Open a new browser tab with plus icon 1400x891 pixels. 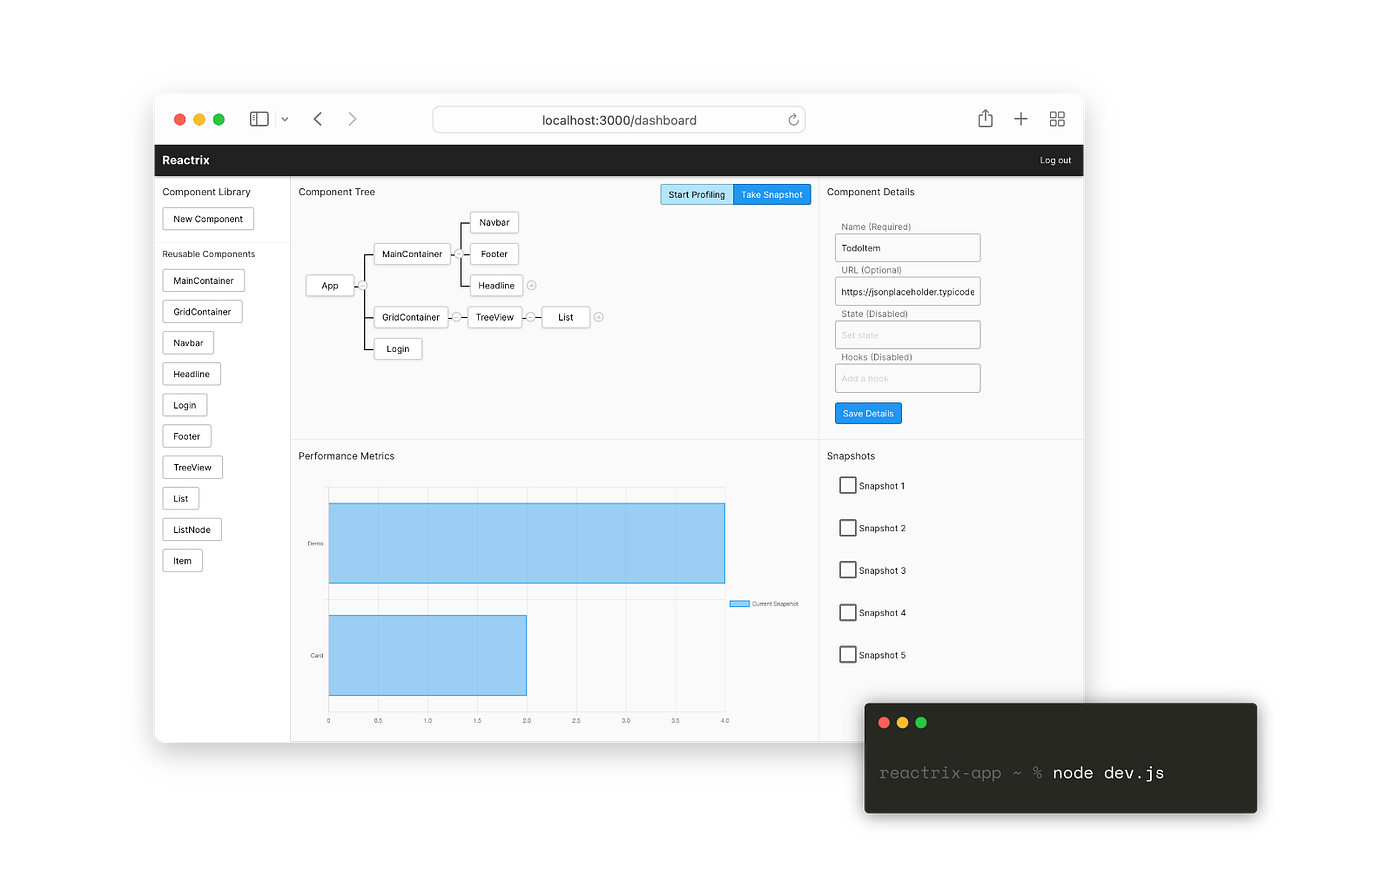tap(1021, 118)
